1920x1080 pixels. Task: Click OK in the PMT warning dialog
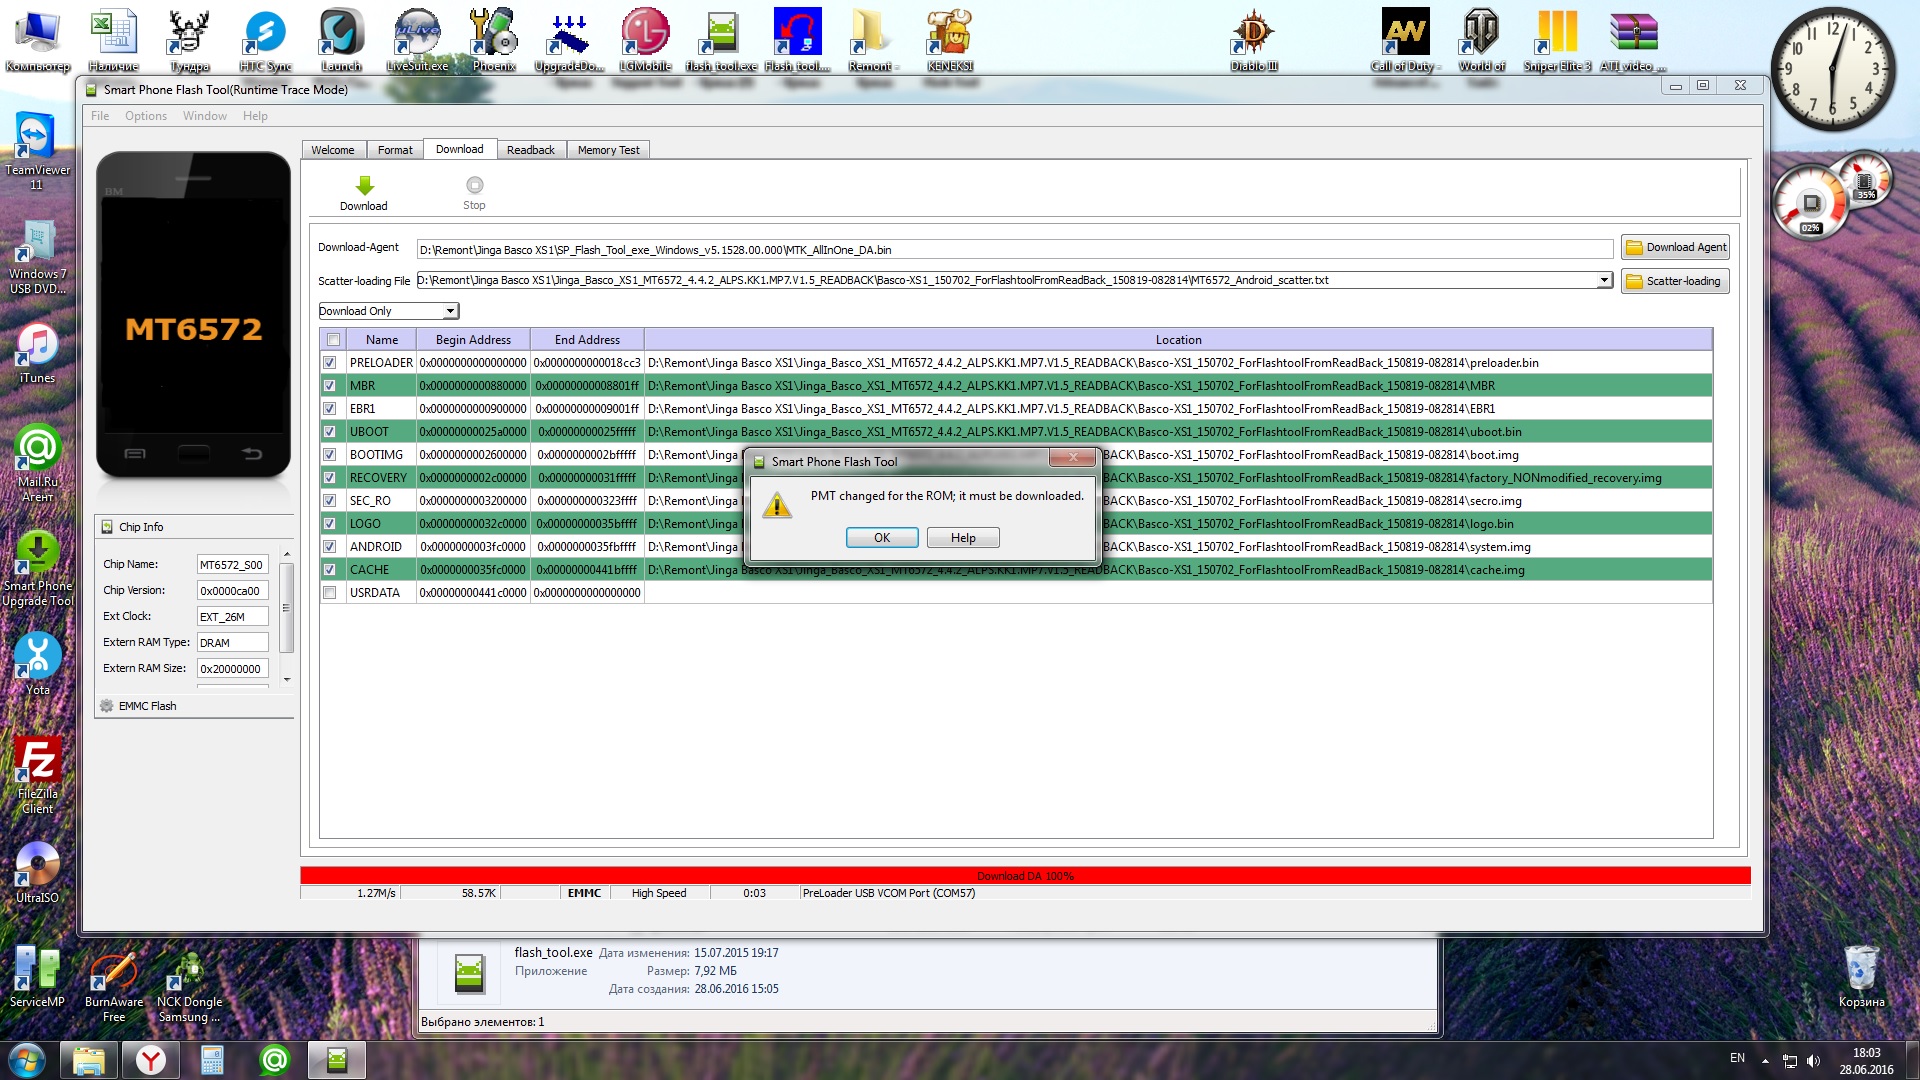tap(881, 538)
